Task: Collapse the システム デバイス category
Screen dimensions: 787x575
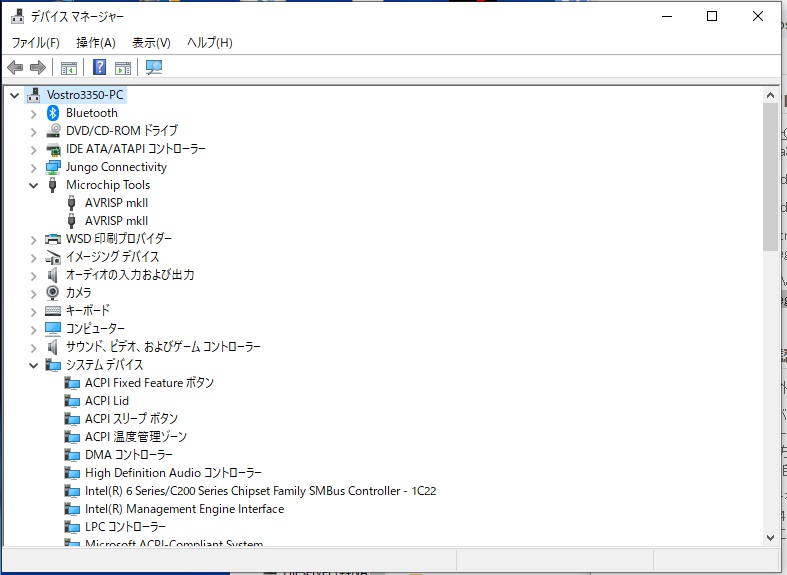Action: tap(34, 366)
